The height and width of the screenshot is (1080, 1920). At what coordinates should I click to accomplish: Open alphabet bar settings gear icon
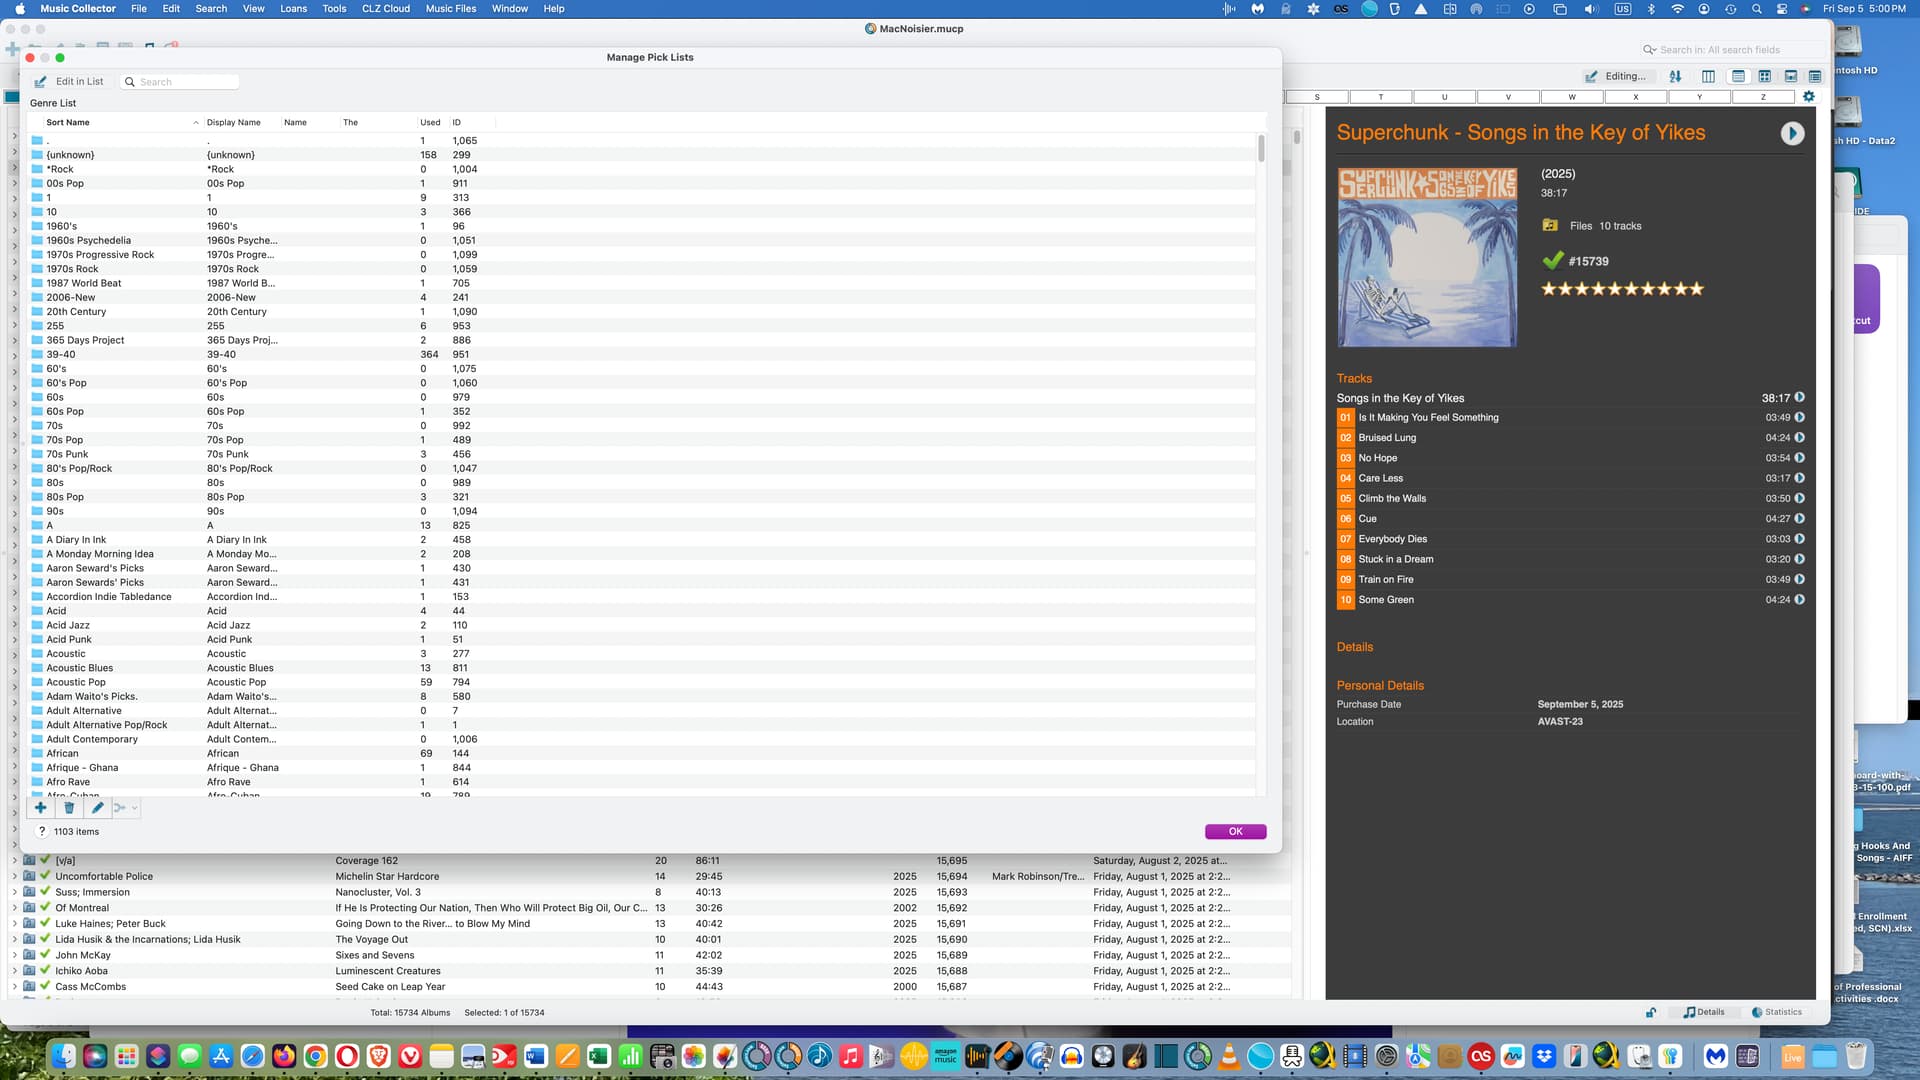coord(1808,97)
